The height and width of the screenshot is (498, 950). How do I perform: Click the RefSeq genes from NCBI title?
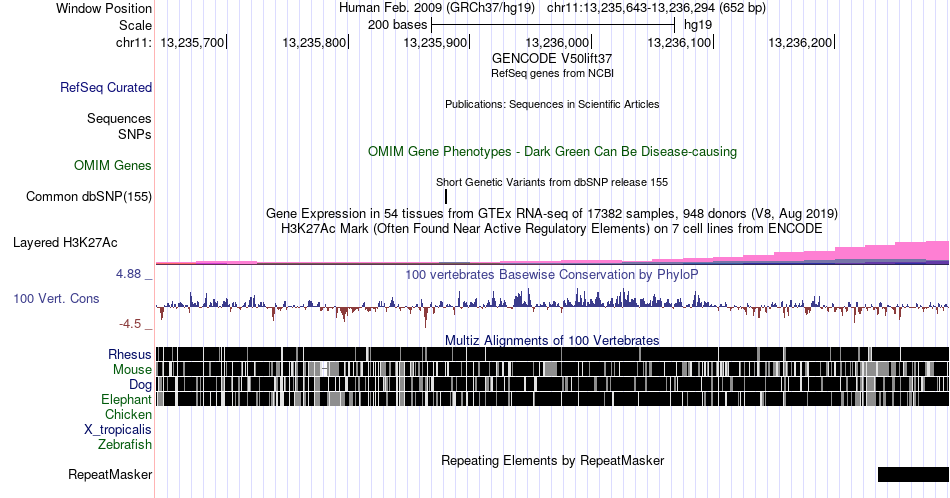[553, 73]
